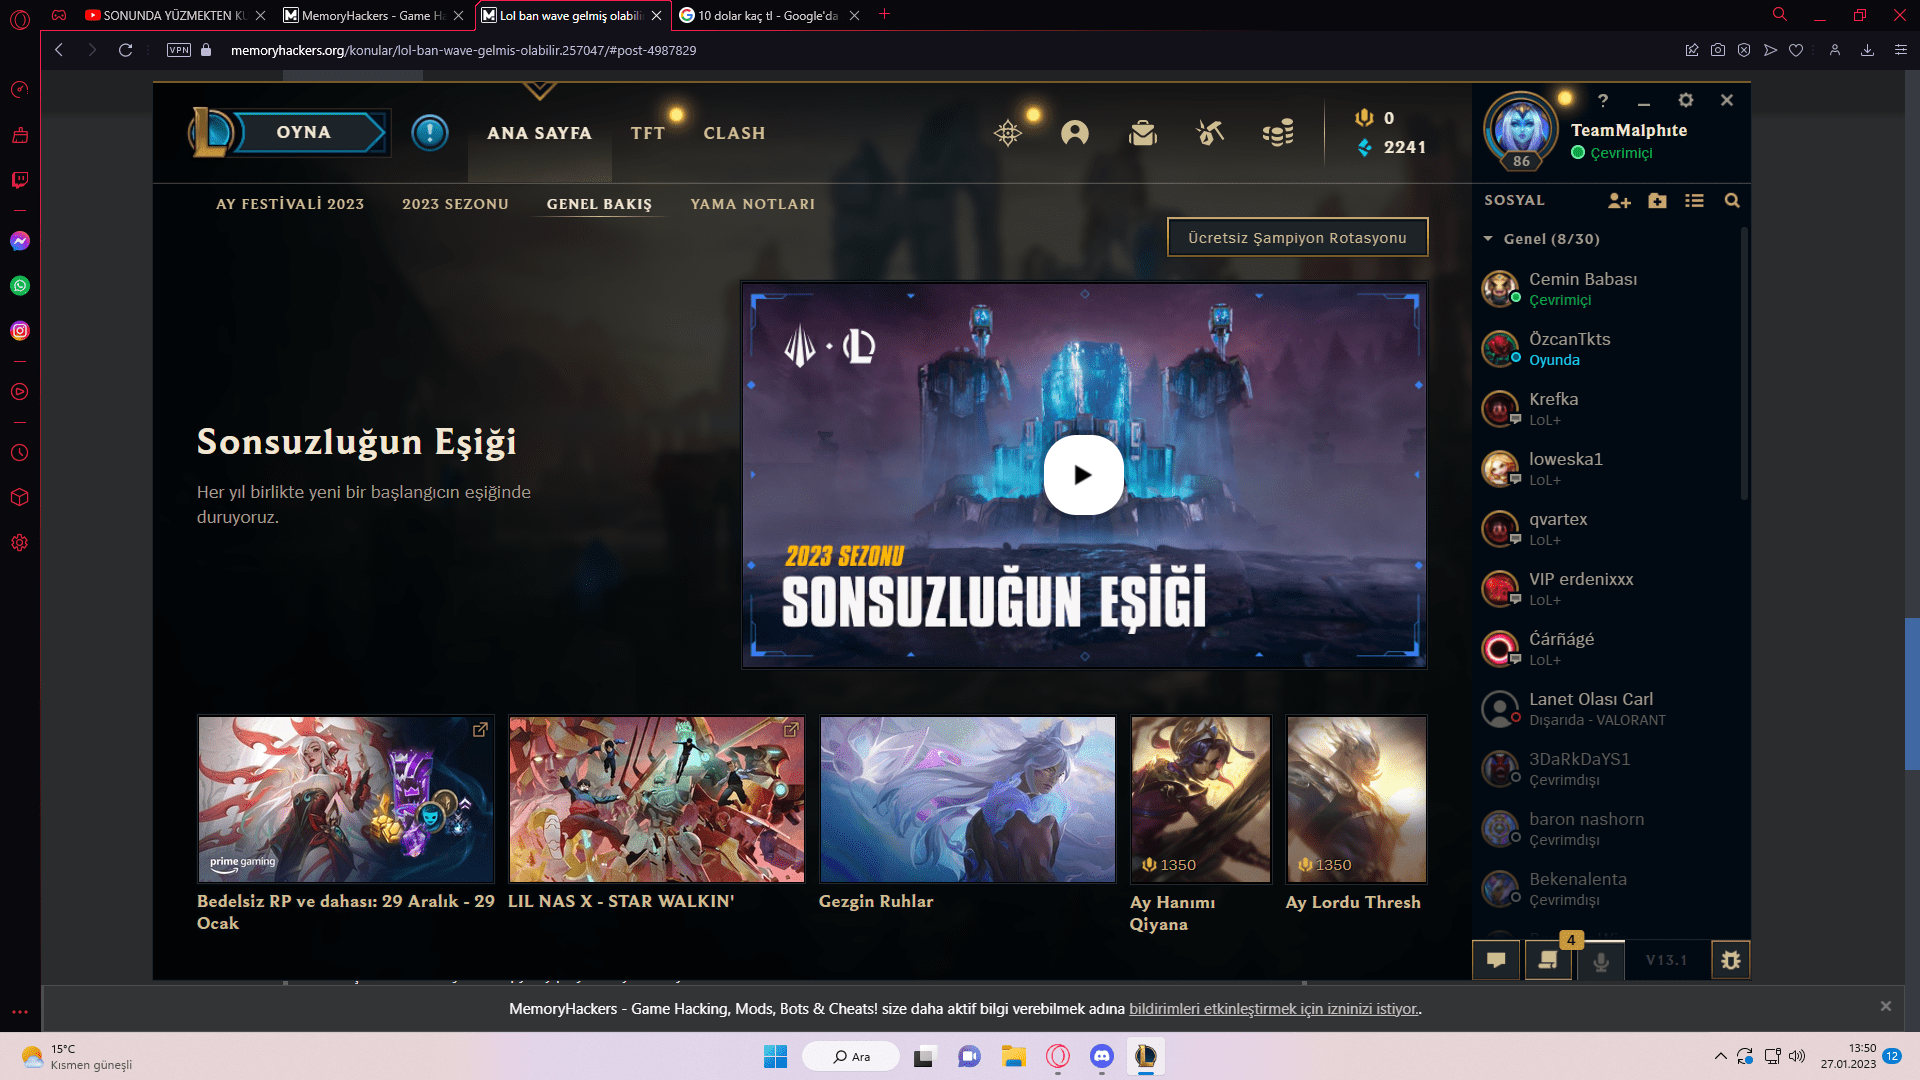Open the crossed-emblem icon in League top bar
Screen dimensions: 1920x1080
coord(1008,133)
